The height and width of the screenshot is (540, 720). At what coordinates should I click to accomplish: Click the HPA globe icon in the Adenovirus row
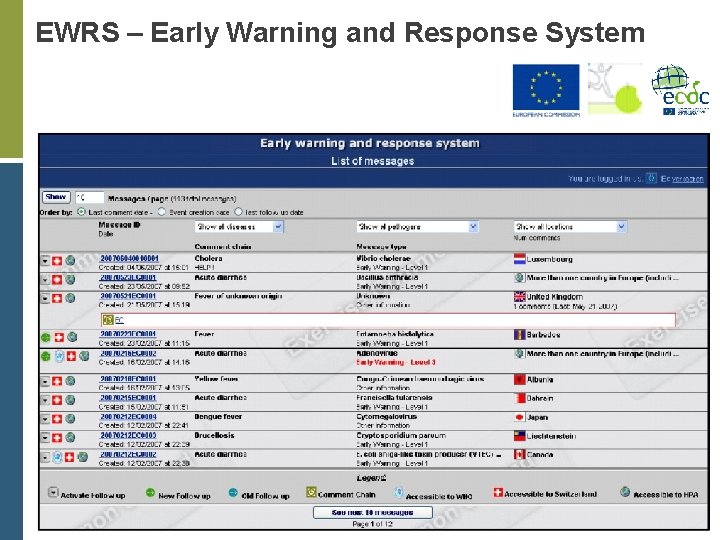(x=84, y=356)
